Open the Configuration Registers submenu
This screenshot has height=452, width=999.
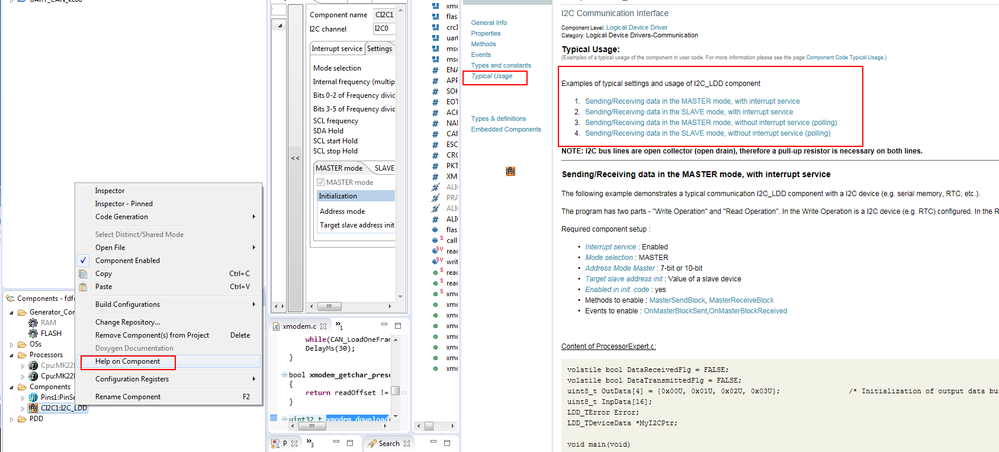click(168, 379)
